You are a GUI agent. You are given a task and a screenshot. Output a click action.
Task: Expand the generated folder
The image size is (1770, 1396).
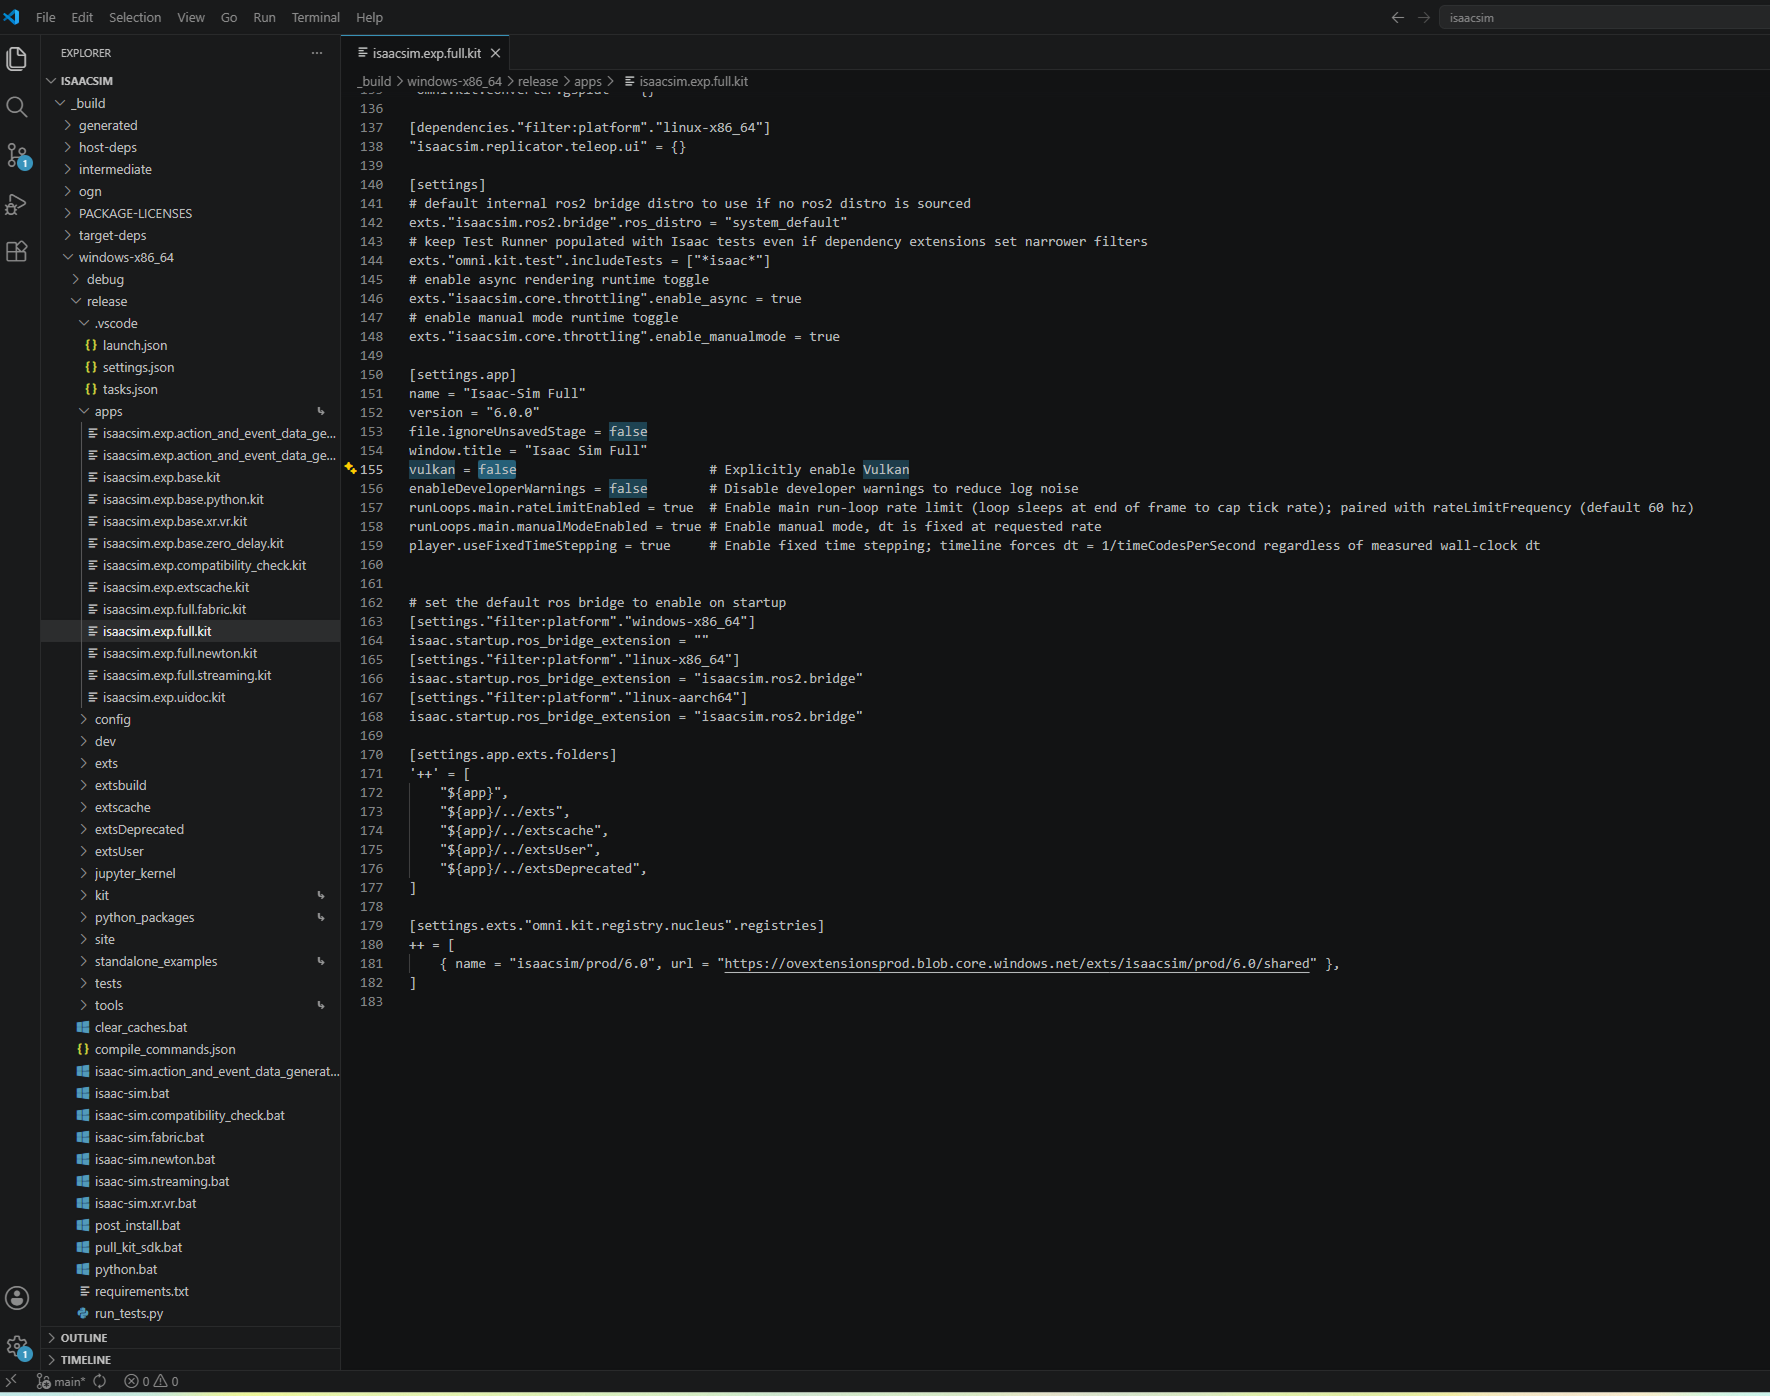(x=108, y=125)
